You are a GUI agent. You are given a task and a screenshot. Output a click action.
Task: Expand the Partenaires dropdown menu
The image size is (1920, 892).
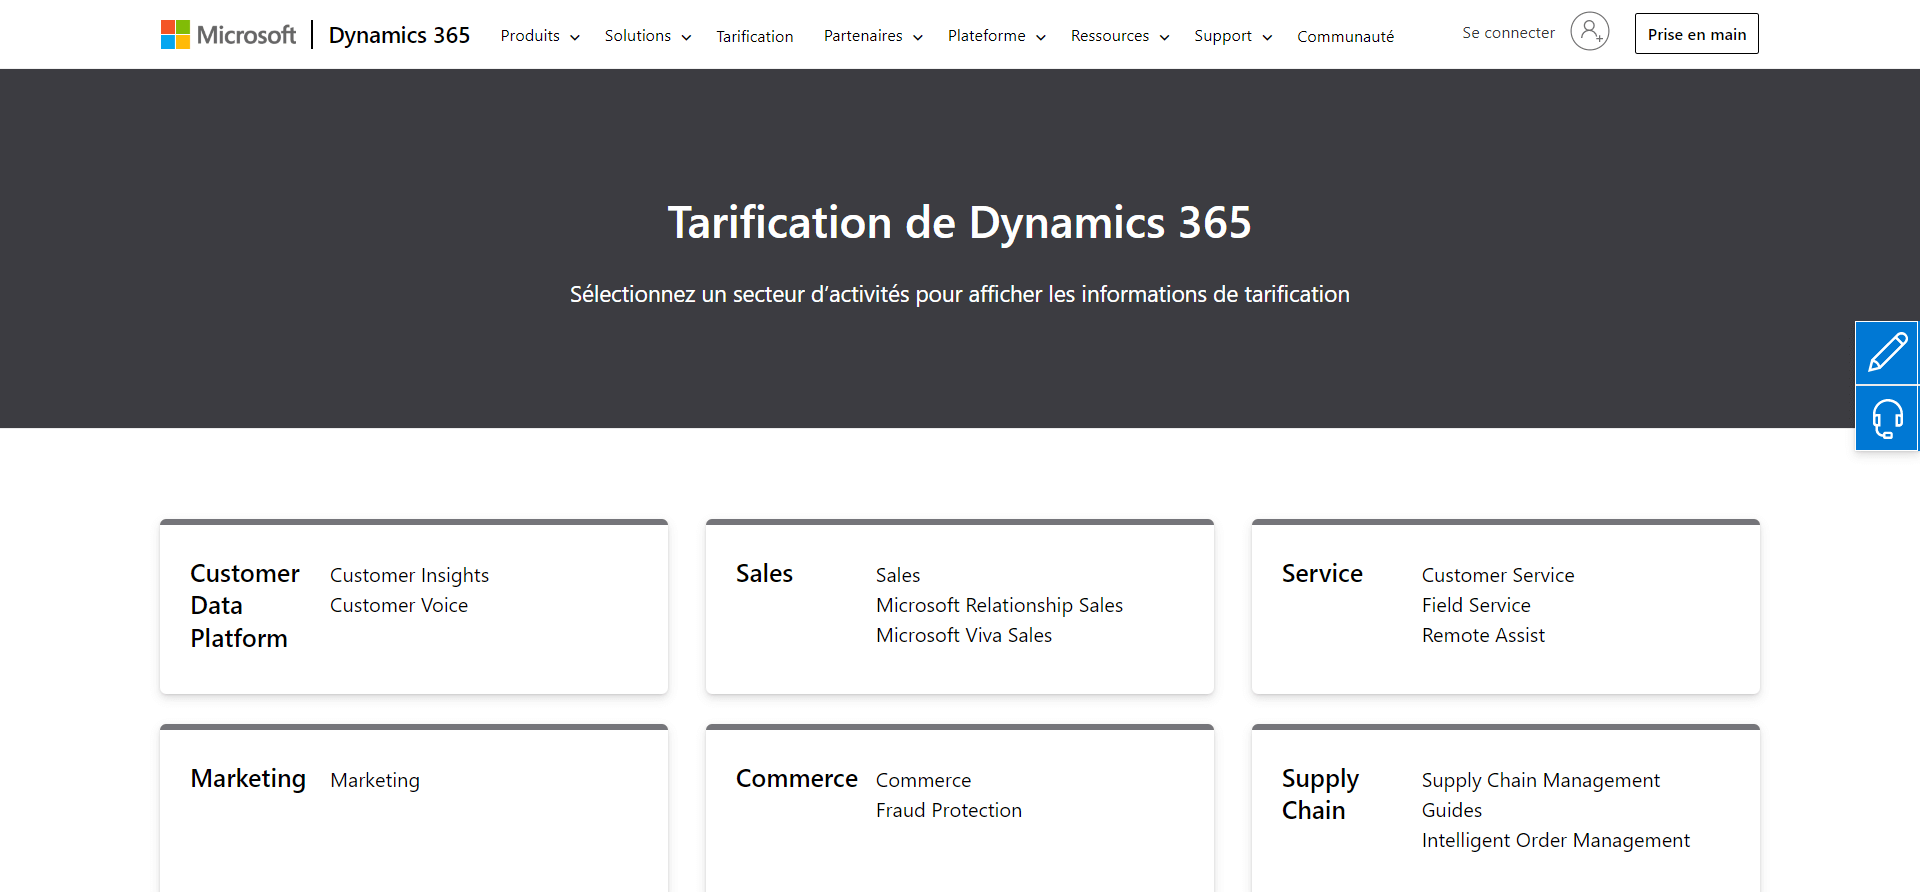coord(873,36)
